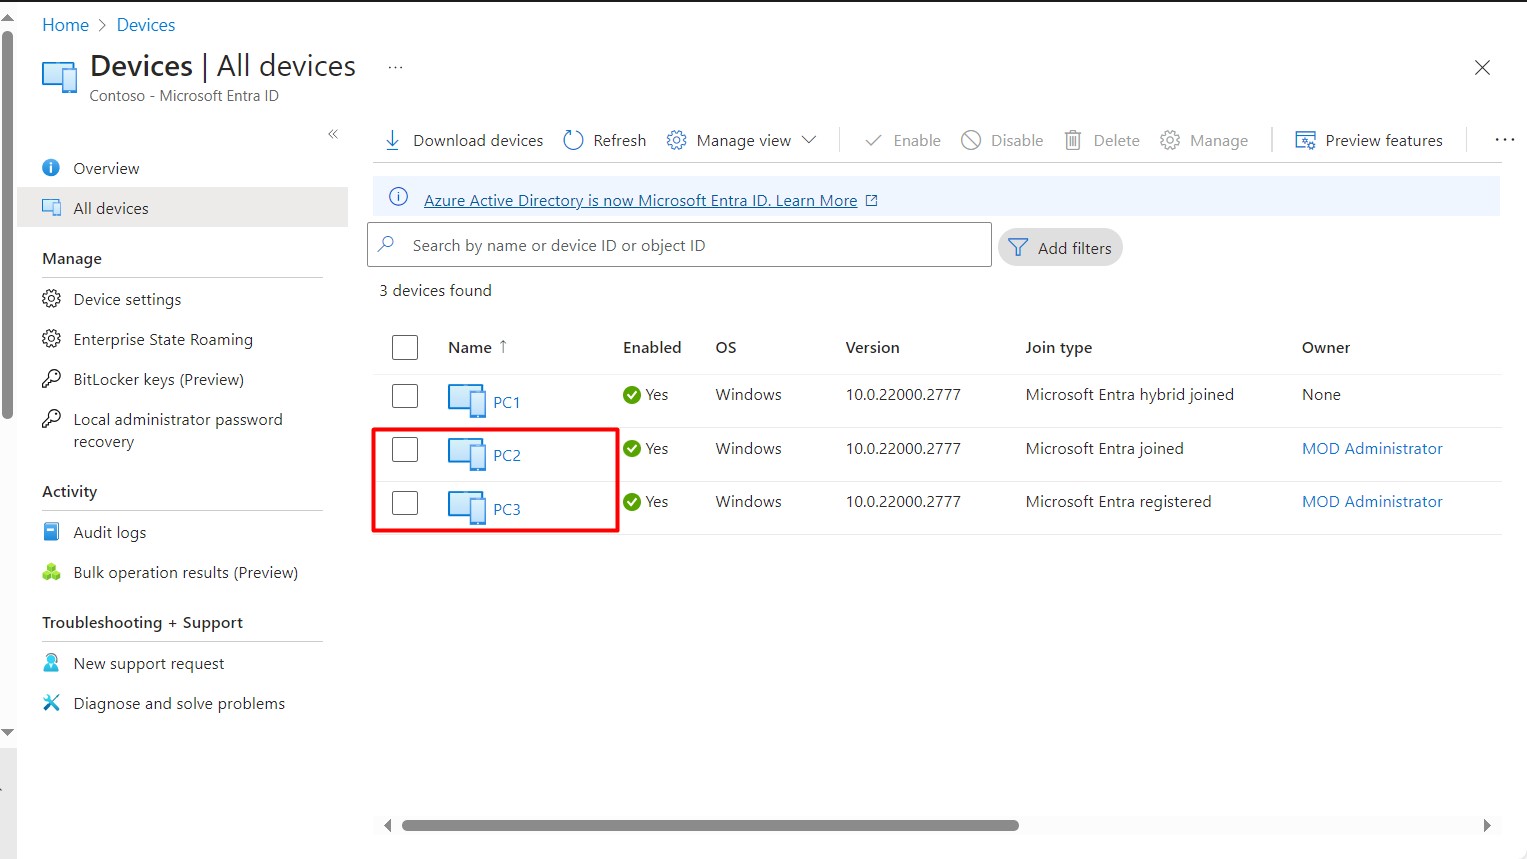Click the horizontal scrollbar below the device list

(x=710, y=826)
